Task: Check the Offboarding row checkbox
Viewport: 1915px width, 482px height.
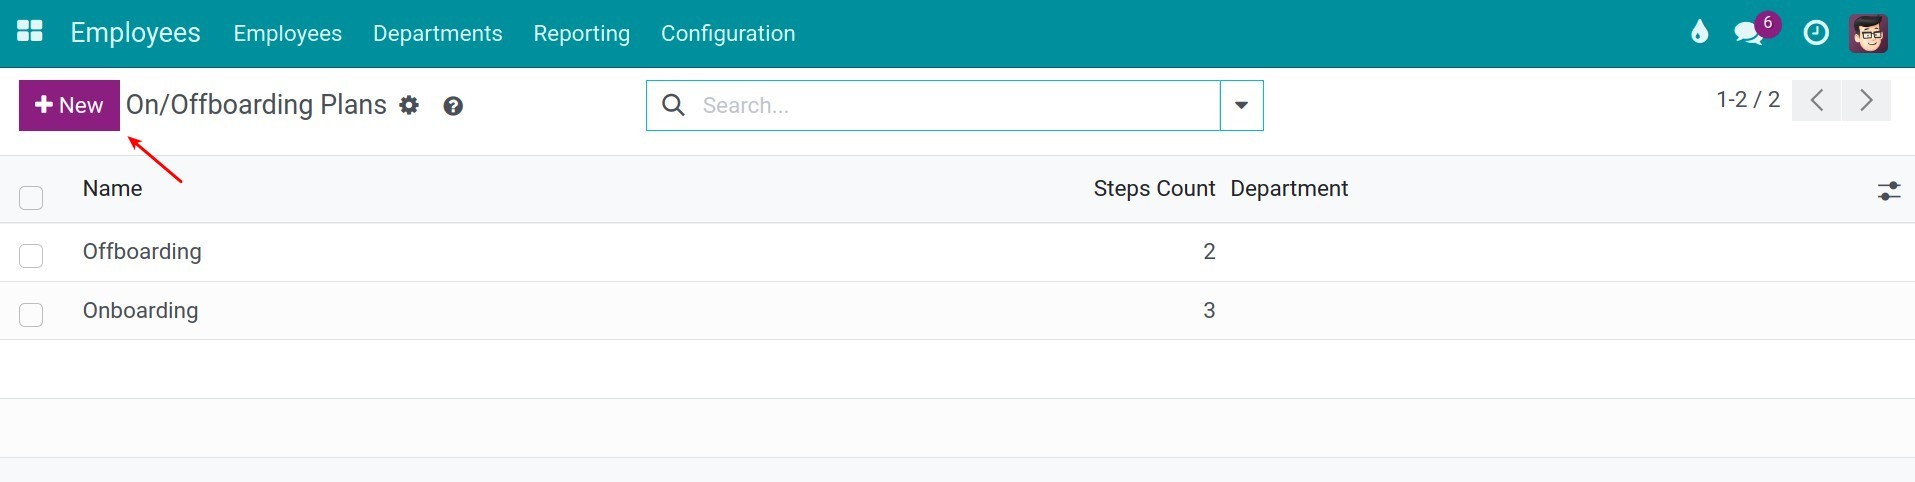Action: tap(31, 255)
